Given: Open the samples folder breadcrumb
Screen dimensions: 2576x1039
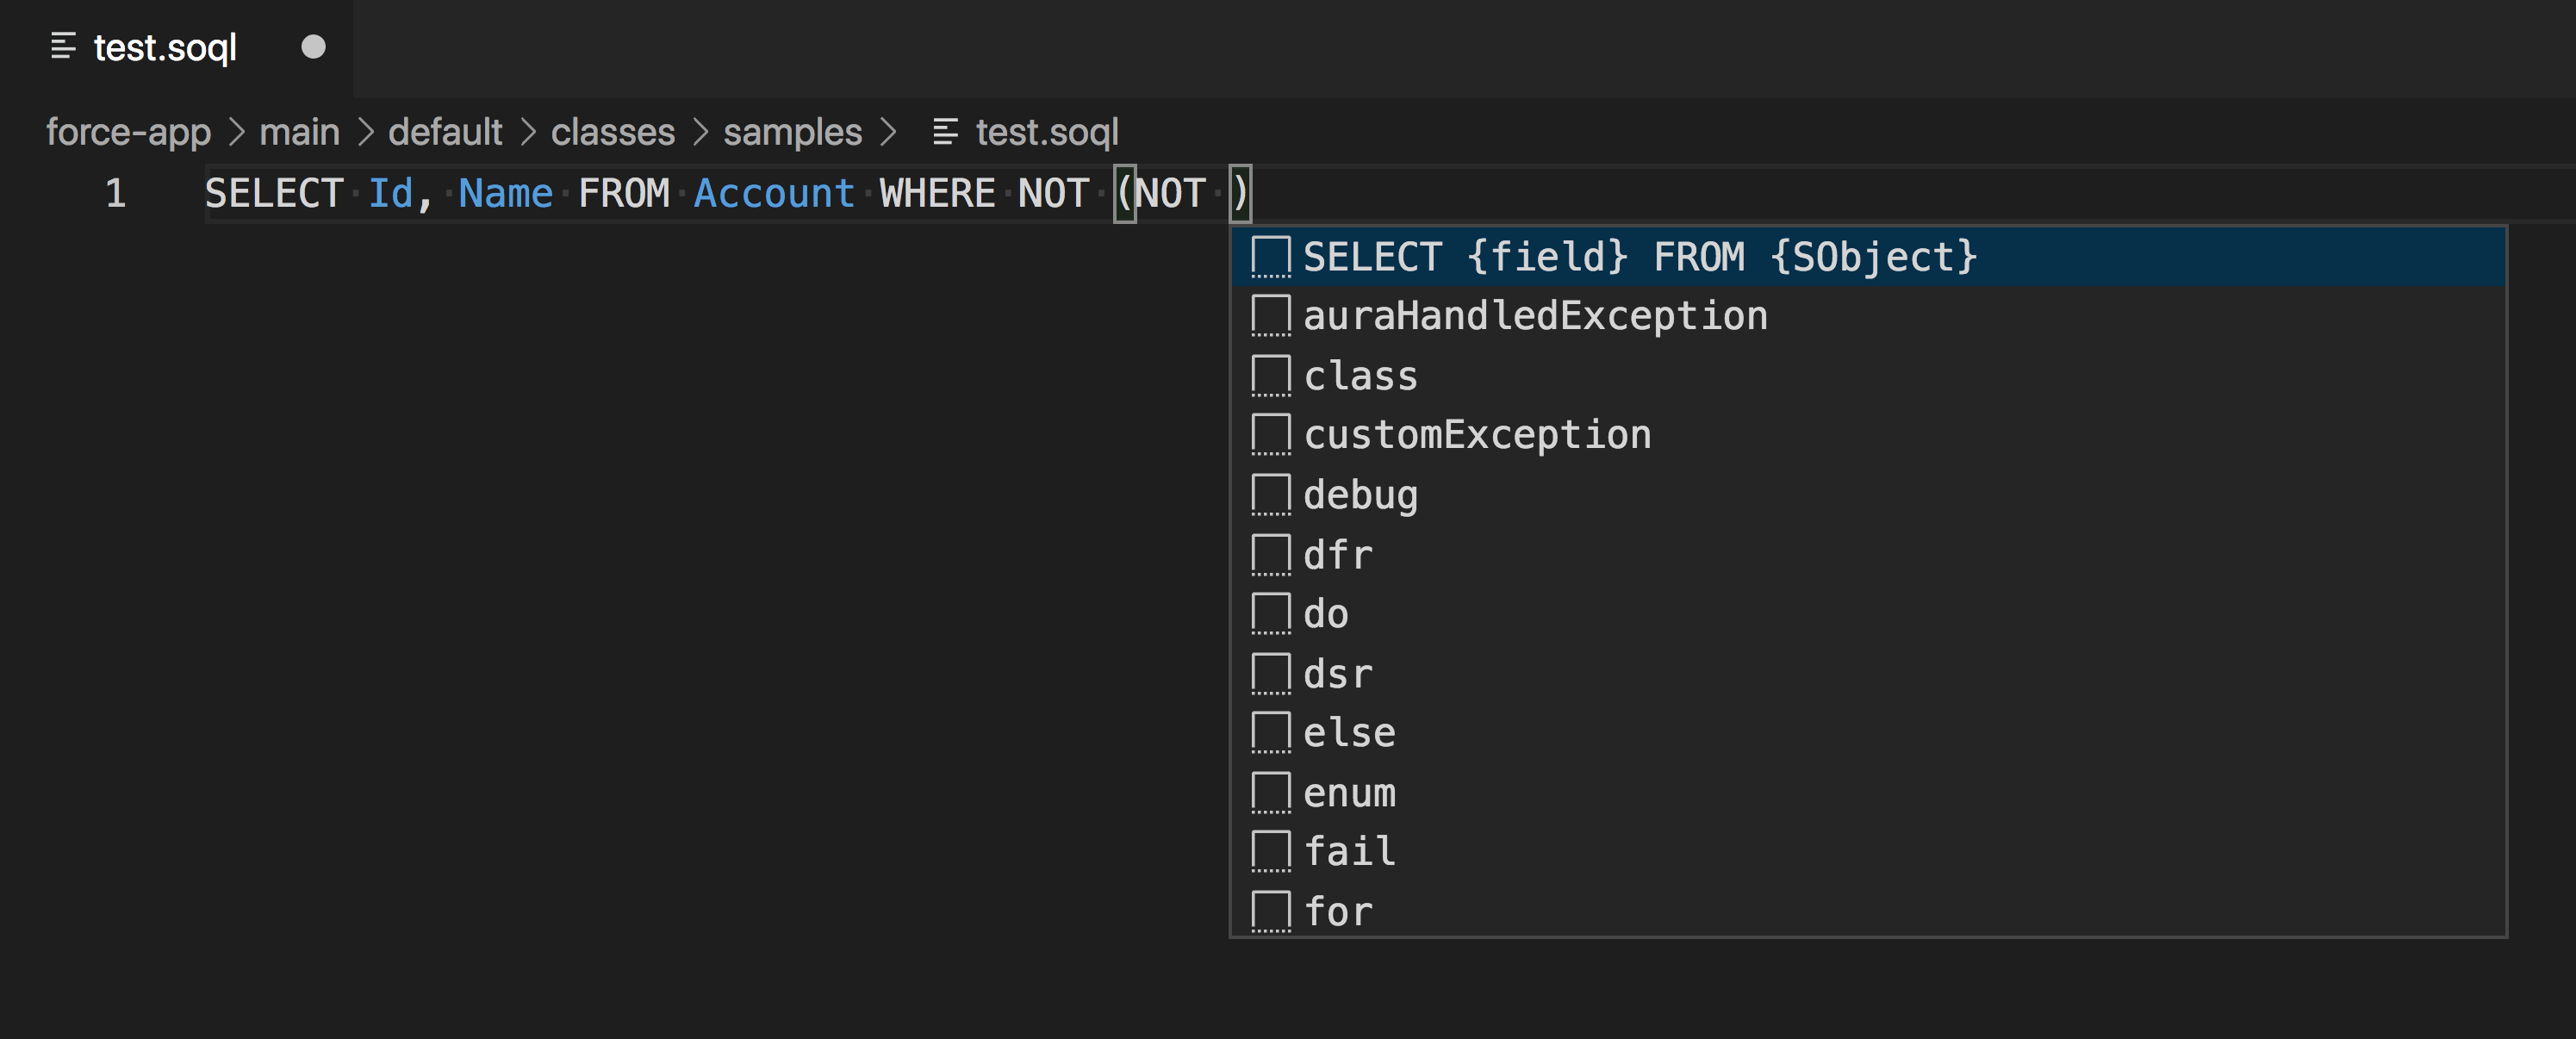Looking at the screenshot, I should click(x=793, y=131).
